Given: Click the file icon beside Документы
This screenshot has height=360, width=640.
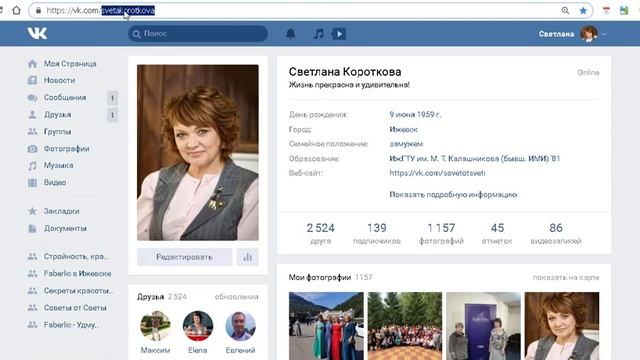Looking at the screenshot, I should pos(32,228).
